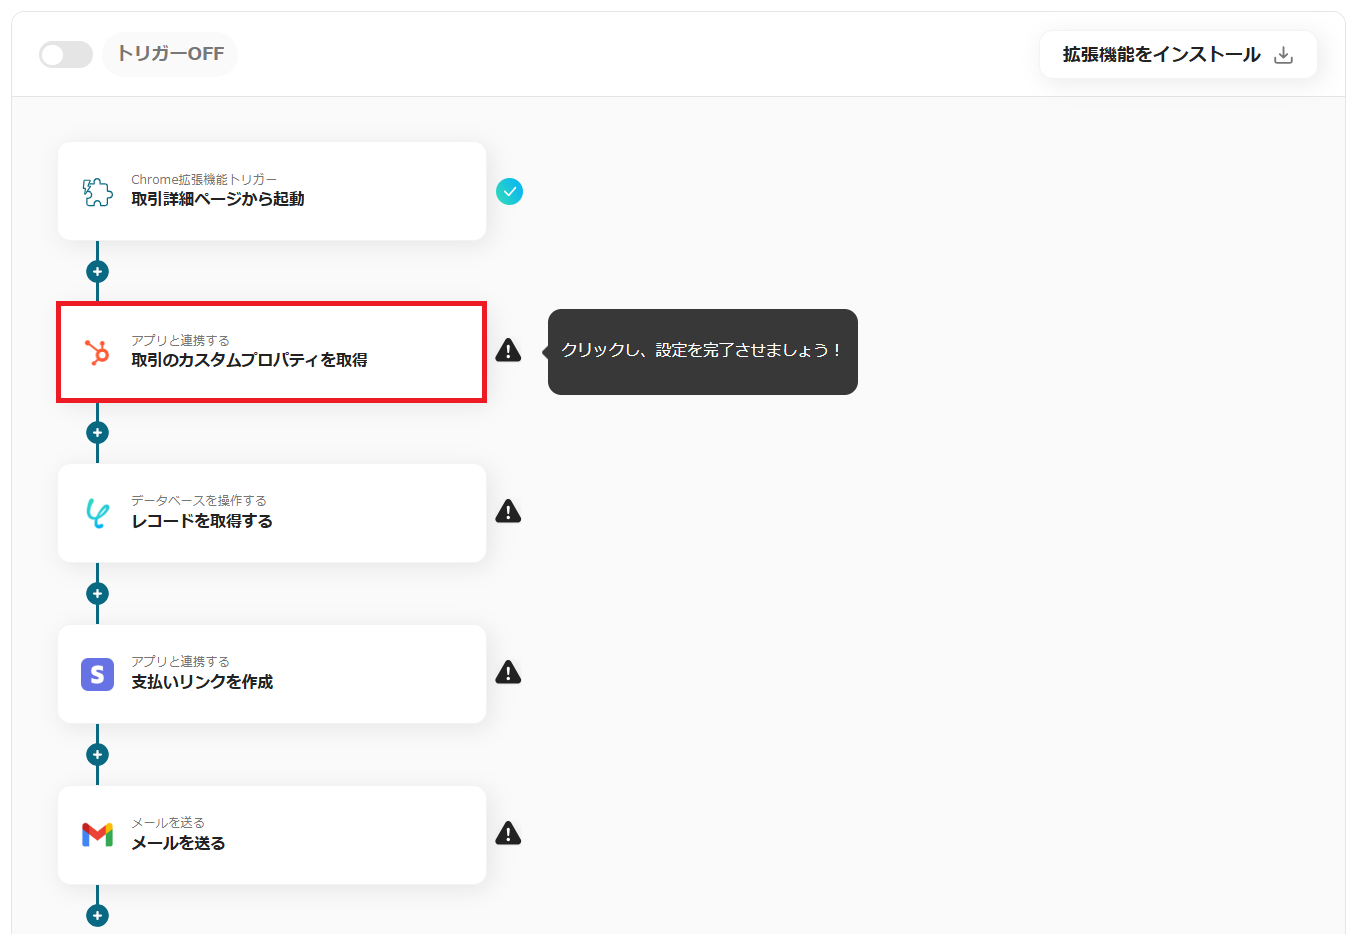Click the Gmail icon
The width and height of the screenshot is (1357, 934).
coord(97,834)
